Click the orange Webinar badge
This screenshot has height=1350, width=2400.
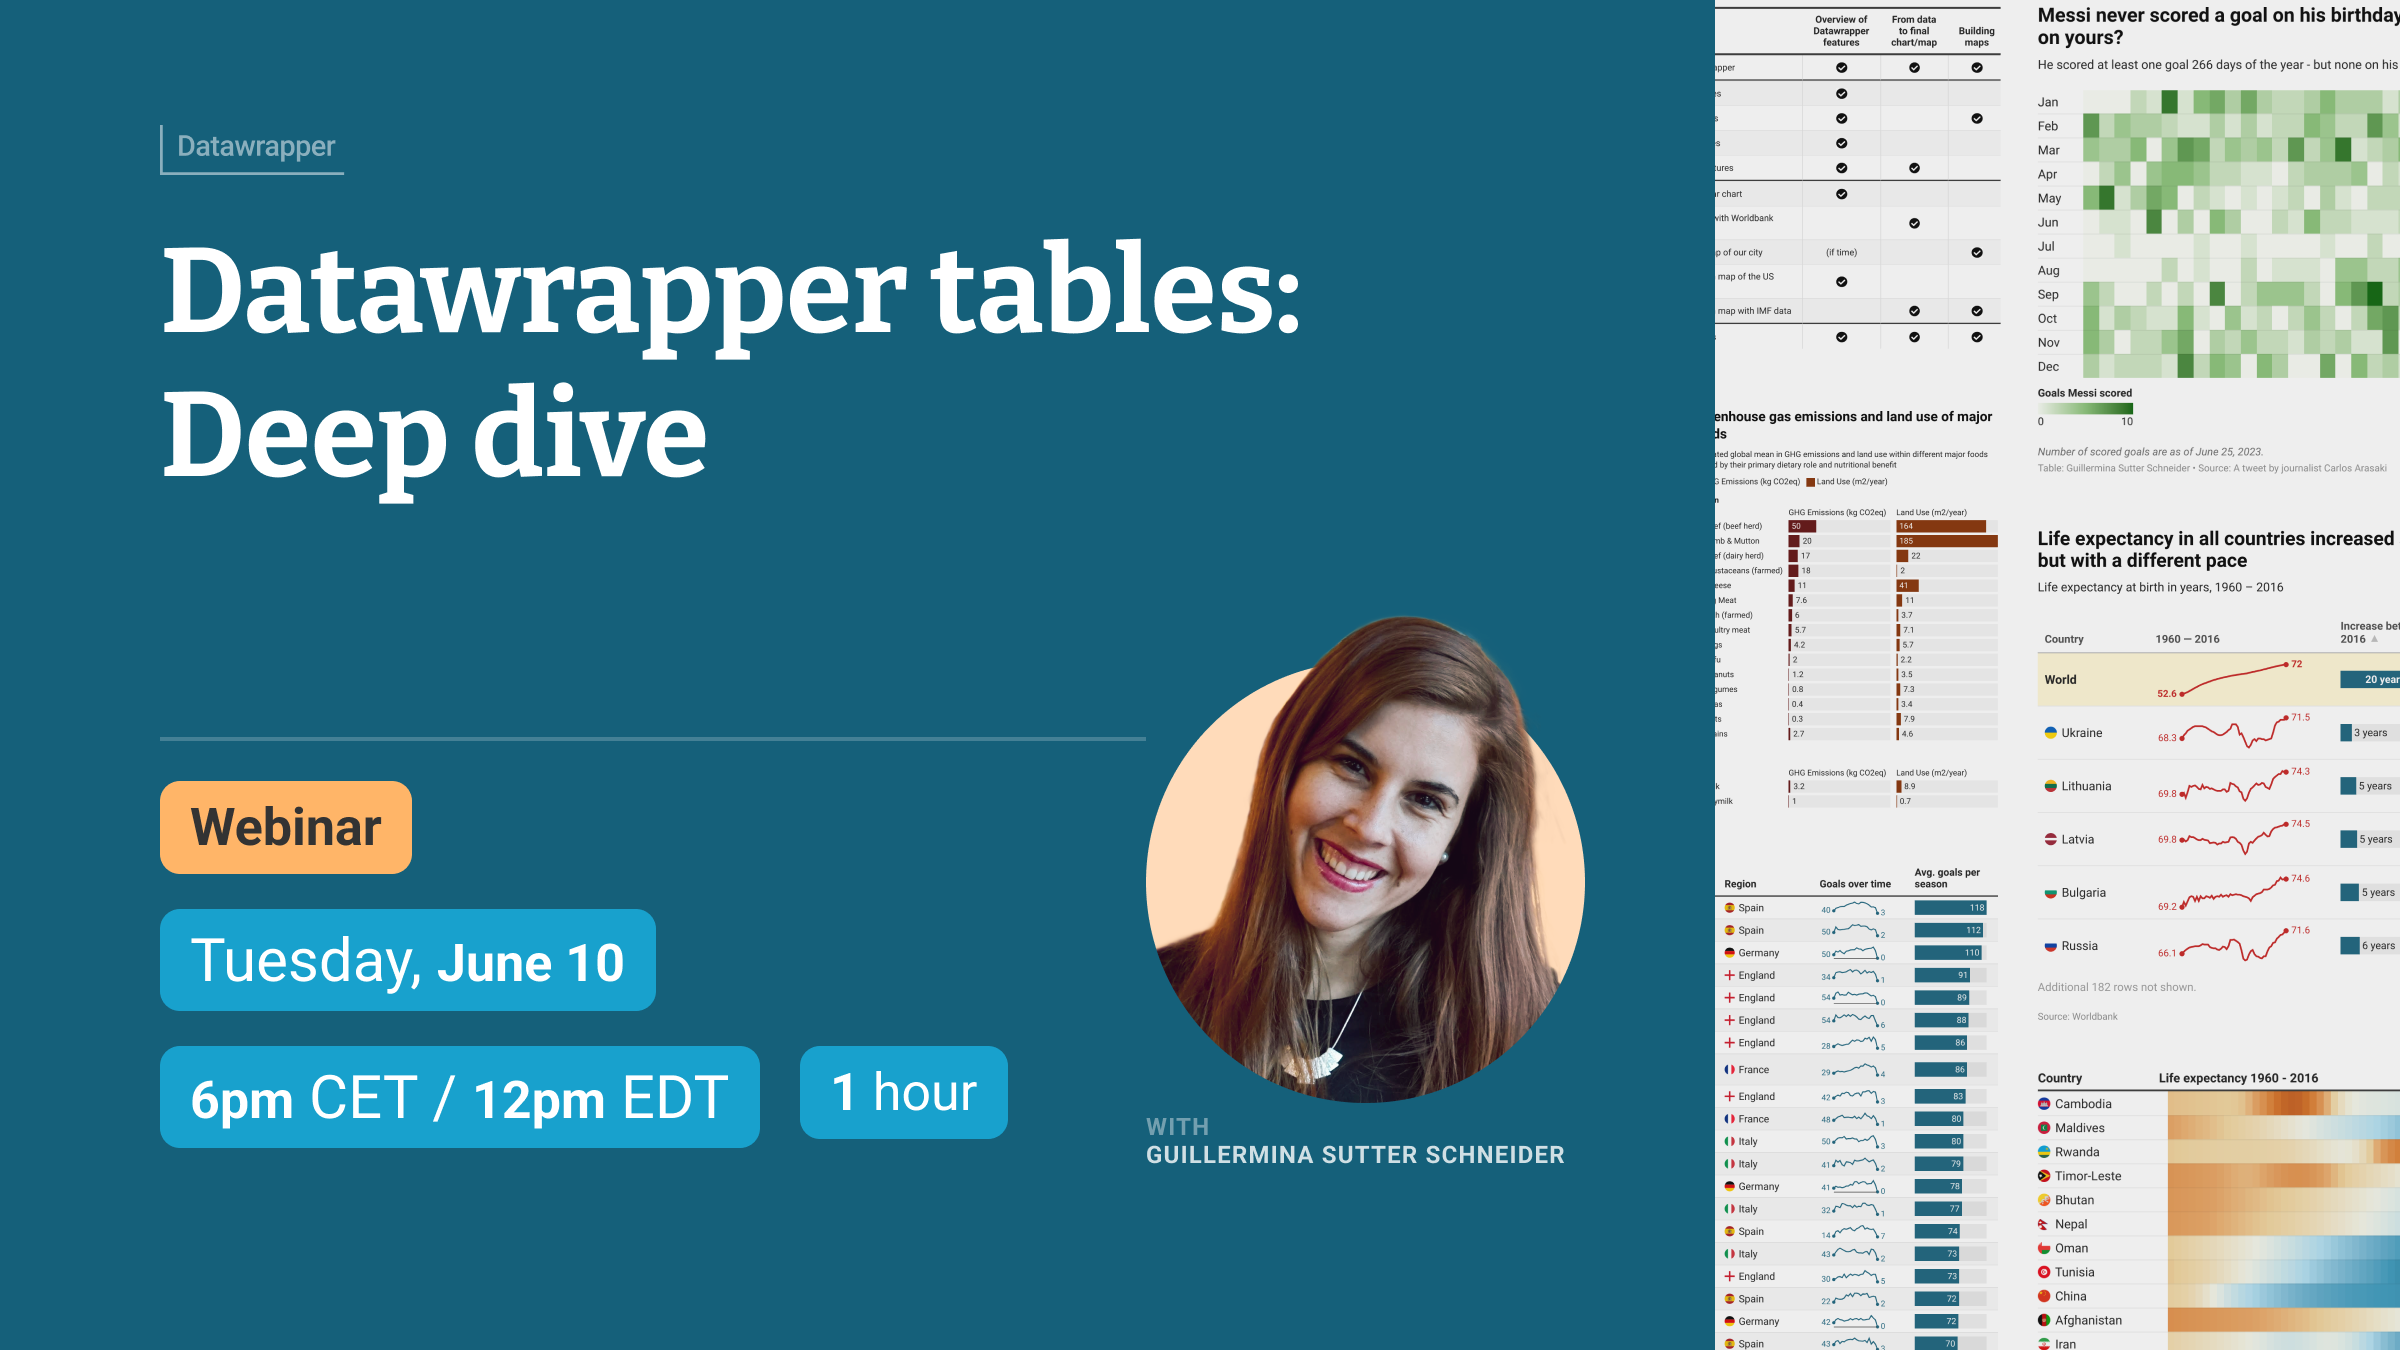285,827
